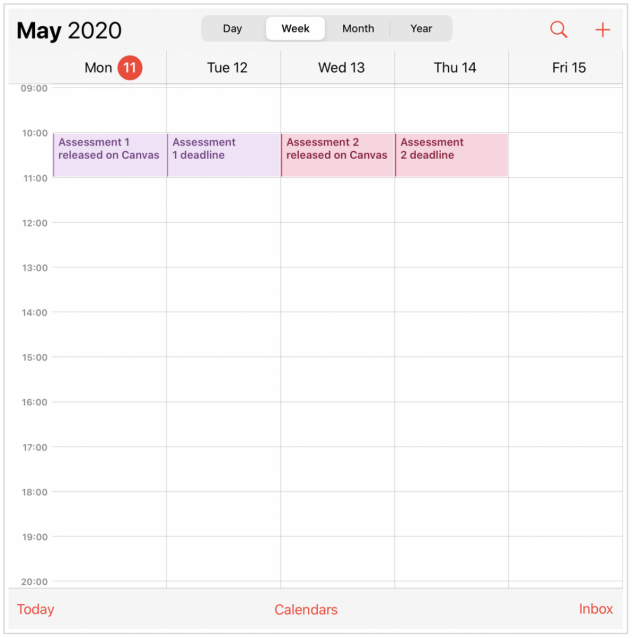Select Wed 13 day header
This screenshot has height=638, width=633.
point(341,68)
